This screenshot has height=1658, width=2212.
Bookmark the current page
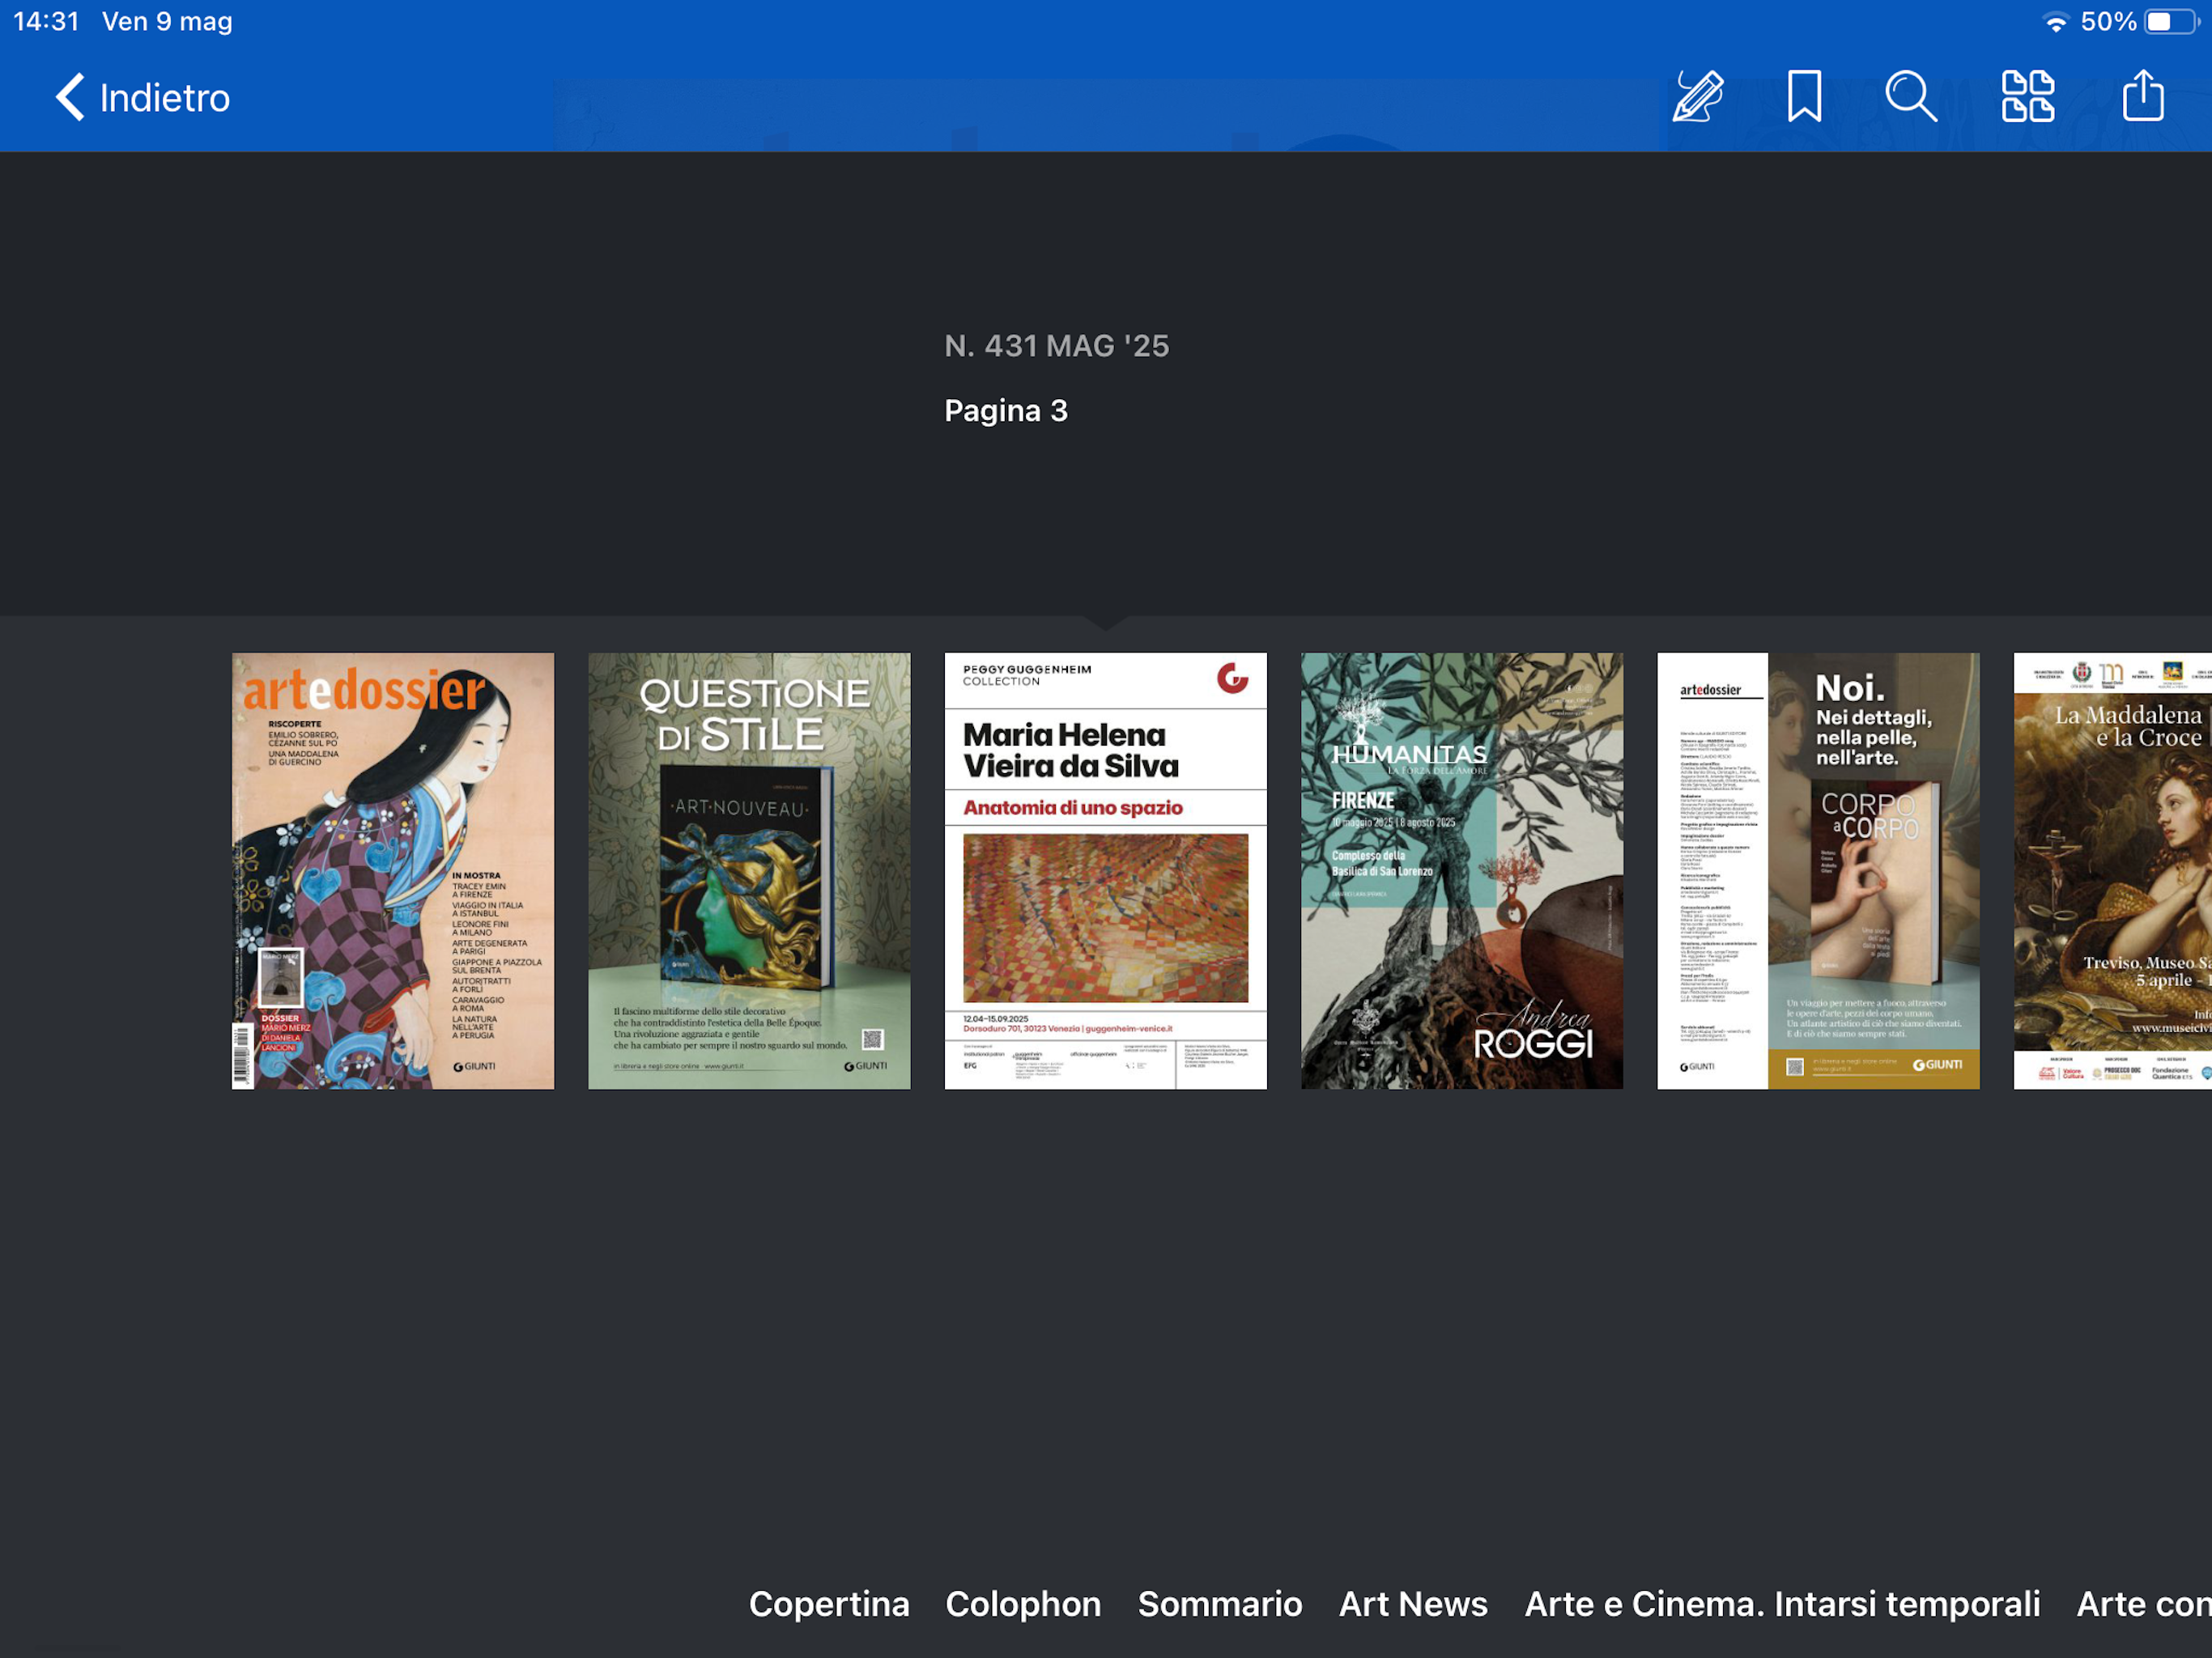(x=1804, y=97)
